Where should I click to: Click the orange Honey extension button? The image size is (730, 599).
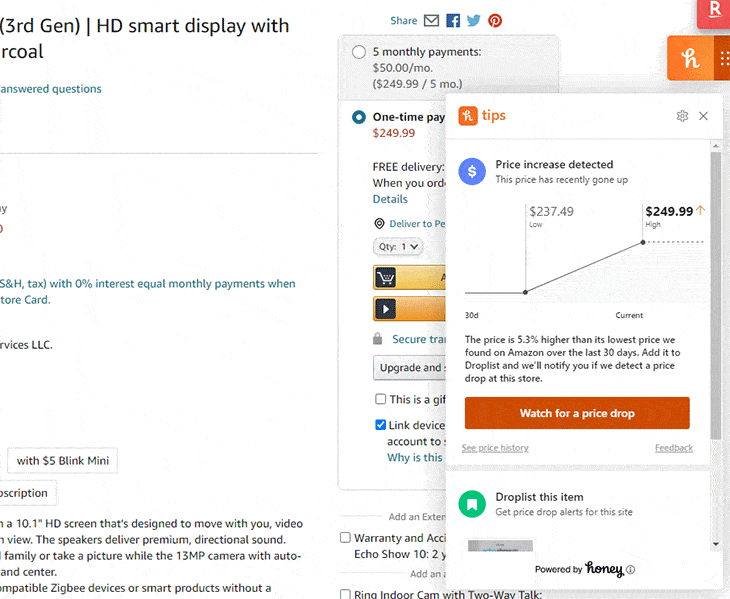click(x=690, y=58)
